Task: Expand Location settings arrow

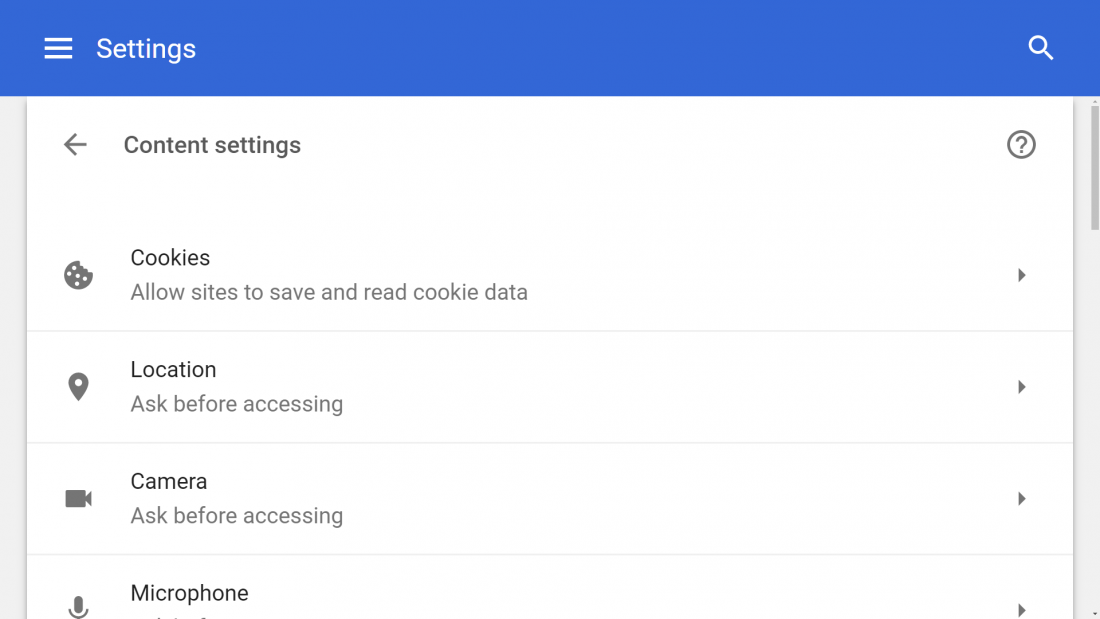Action: point(1021,387)
